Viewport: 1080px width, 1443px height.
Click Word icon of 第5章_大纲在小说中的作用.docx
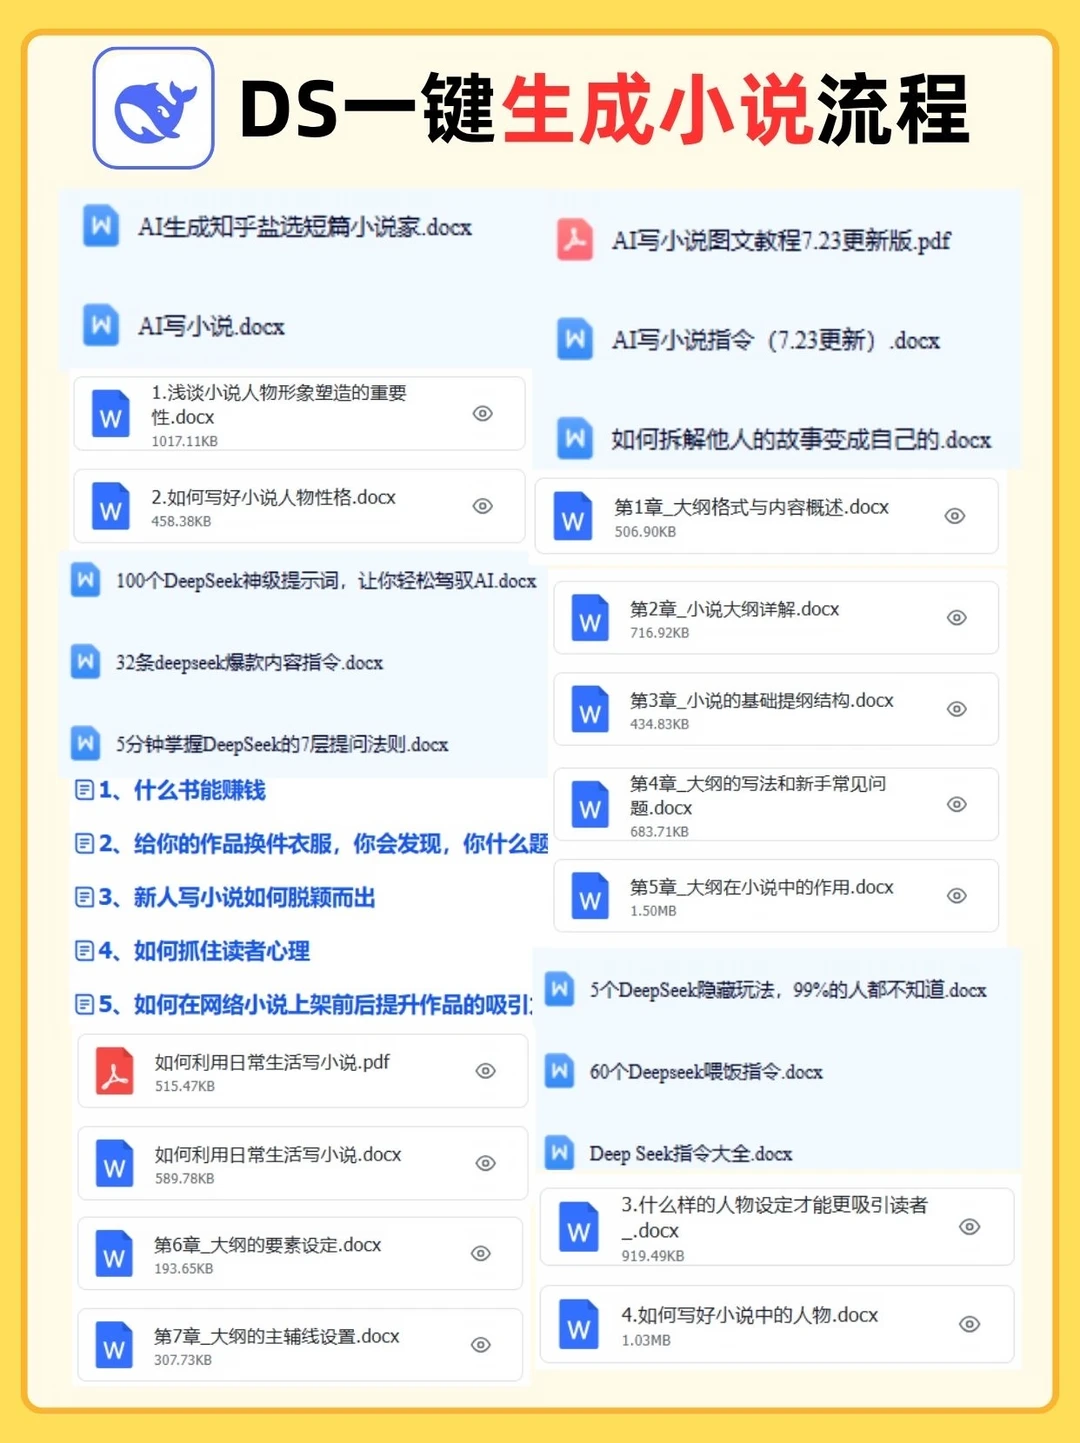589,896
